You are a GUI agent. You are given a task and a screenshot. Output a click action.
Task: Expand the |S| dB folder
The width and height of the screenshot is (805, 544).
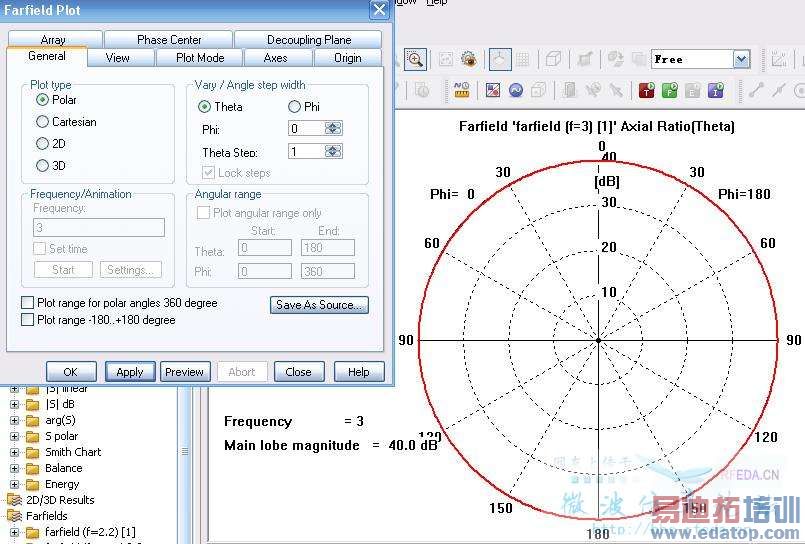(14, 404)
